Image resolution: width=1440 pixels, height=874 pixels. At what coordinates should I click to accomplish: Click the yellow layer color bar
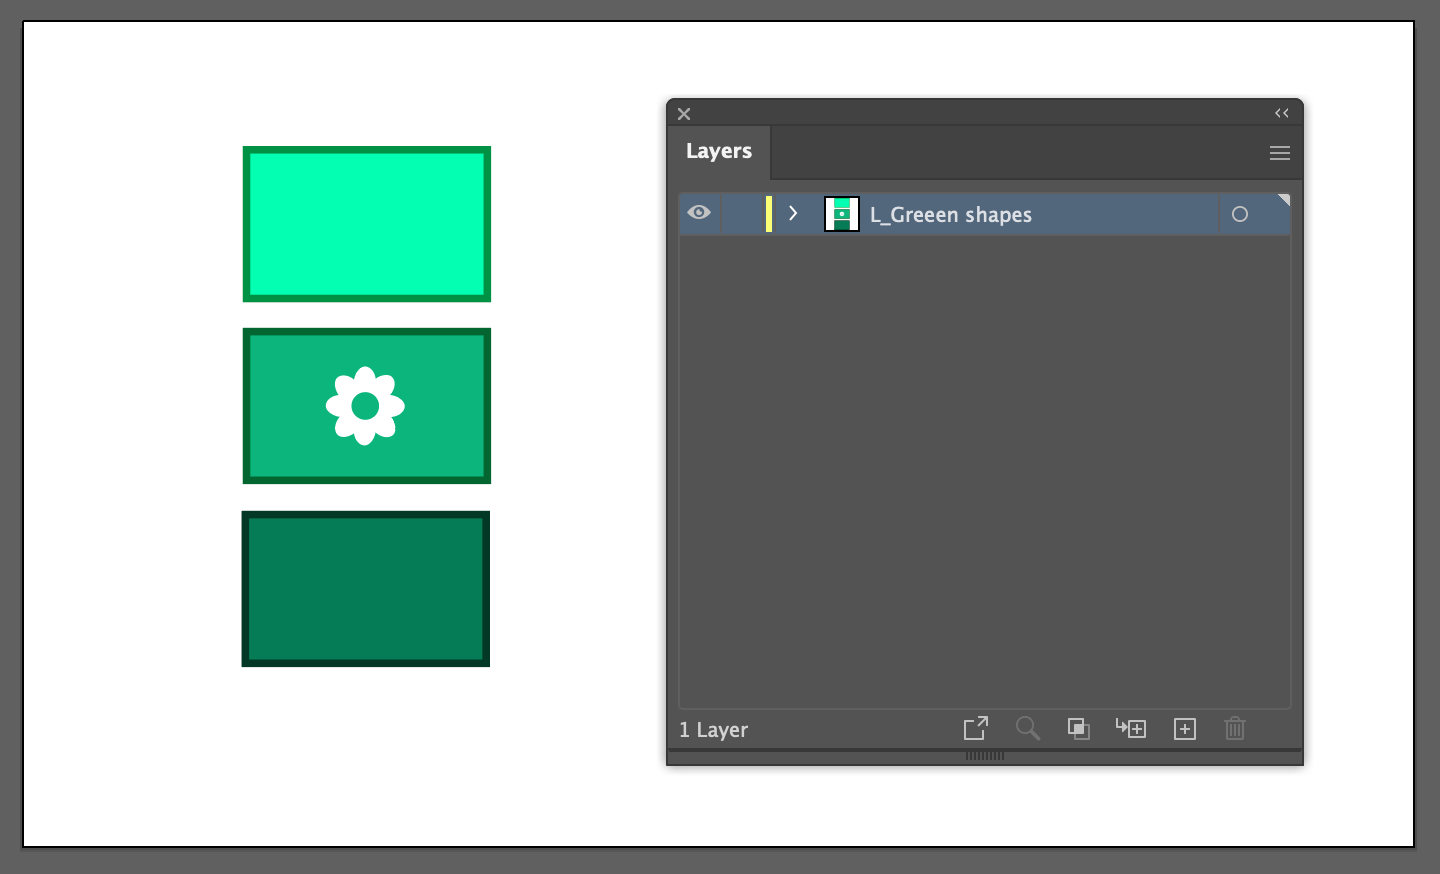tap(768, 214)
